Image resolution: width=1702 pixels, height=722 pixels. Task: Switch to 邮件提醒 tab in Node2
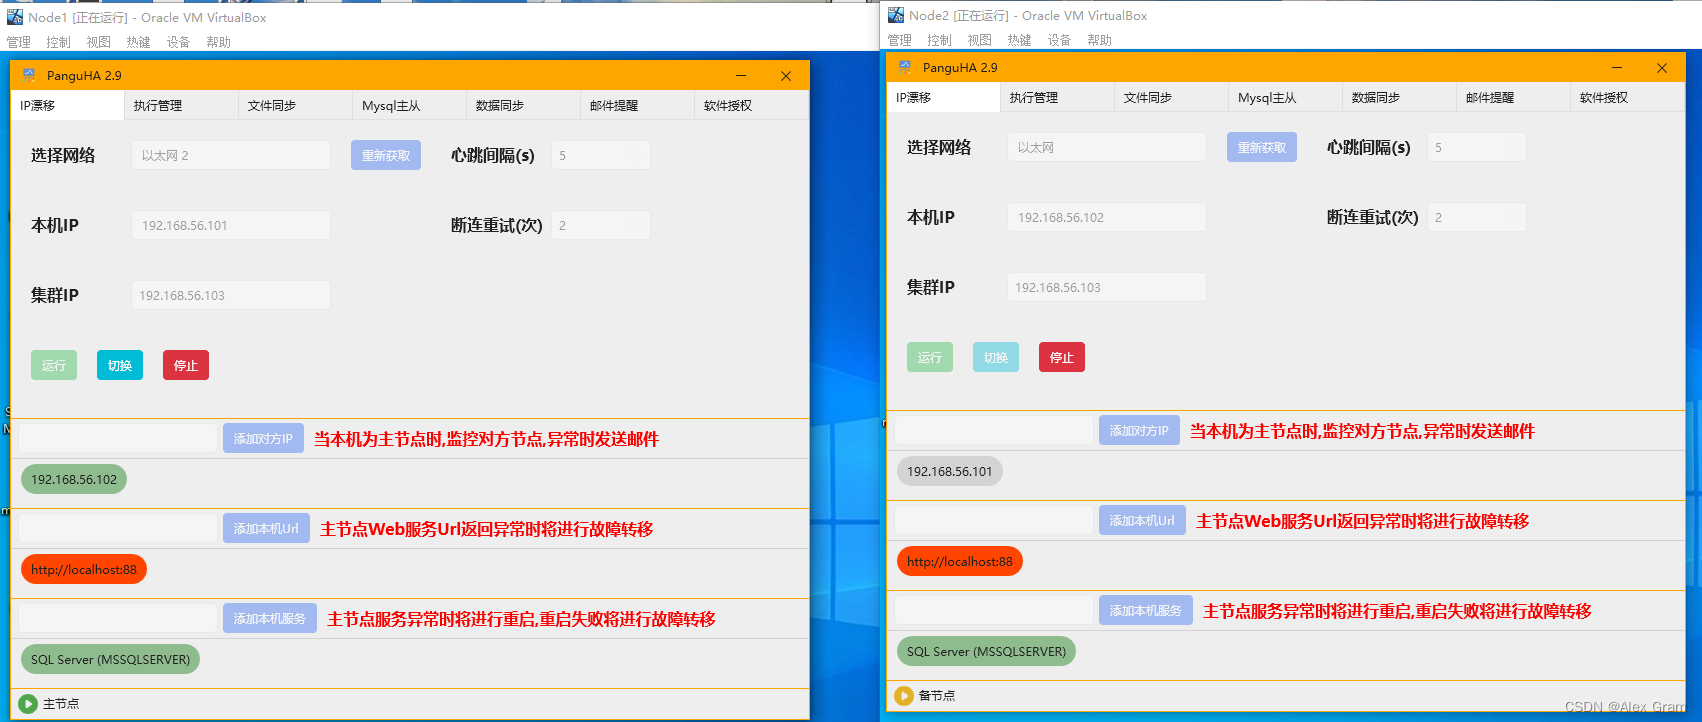[x=1513, y=97]
